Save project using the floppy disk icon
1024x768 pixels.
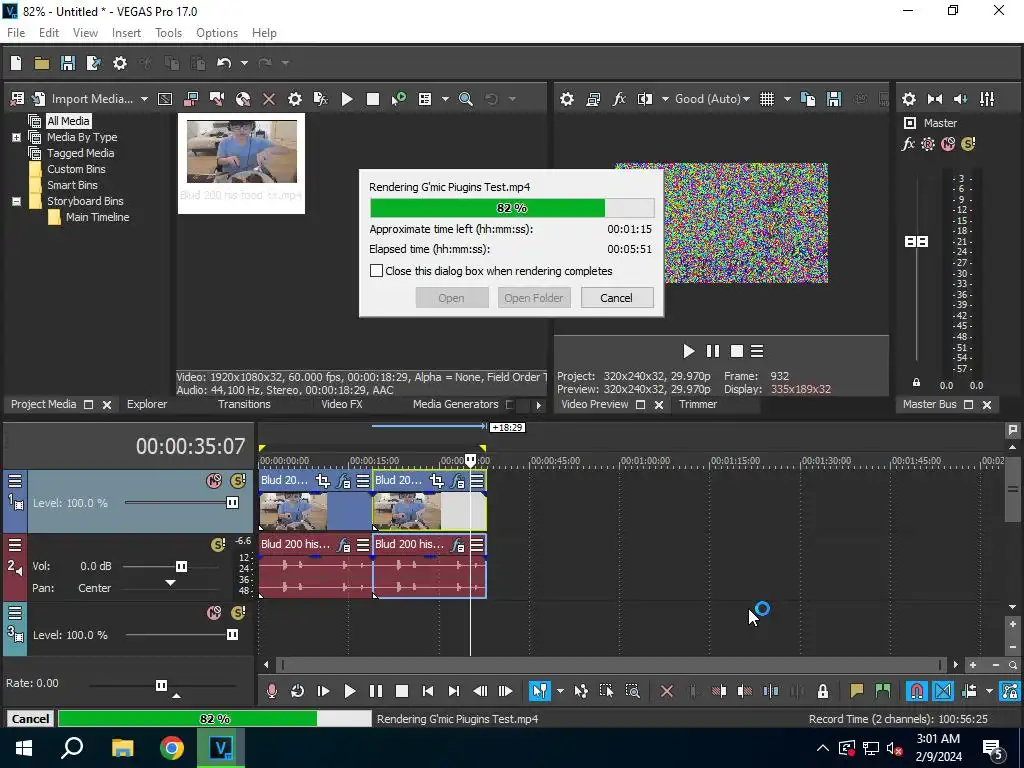click(x=68, y=63)
